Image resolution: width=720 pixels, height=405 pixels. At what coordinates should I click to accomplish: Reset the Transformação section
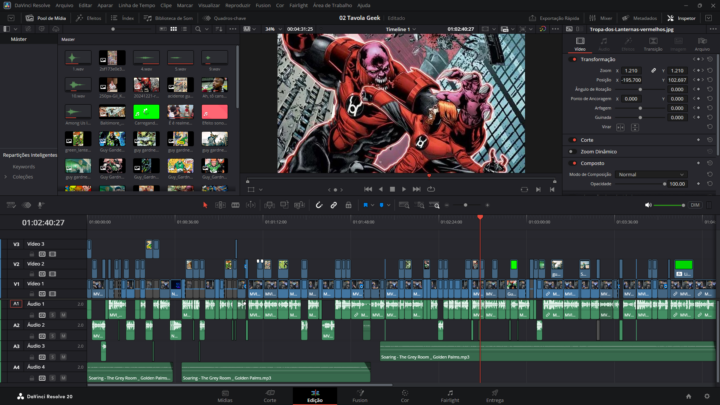[x=710, y=59]
